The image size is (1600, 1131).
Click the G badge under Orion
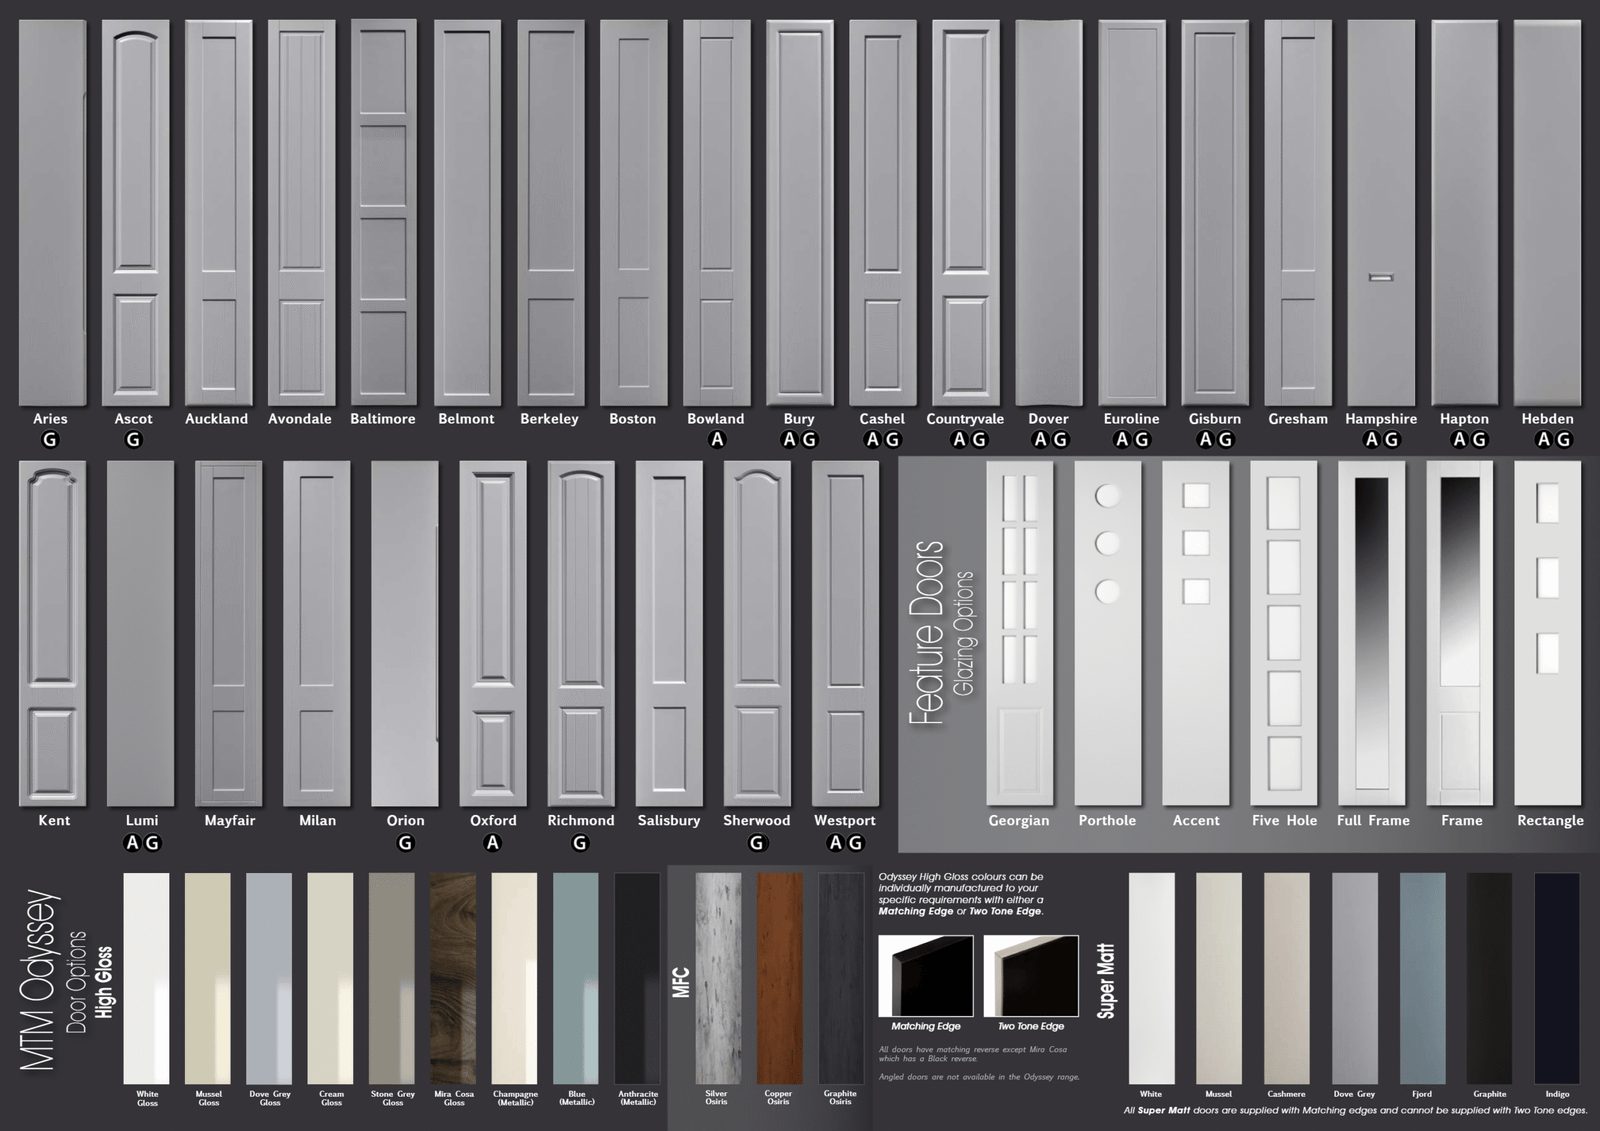pos(405,843)
